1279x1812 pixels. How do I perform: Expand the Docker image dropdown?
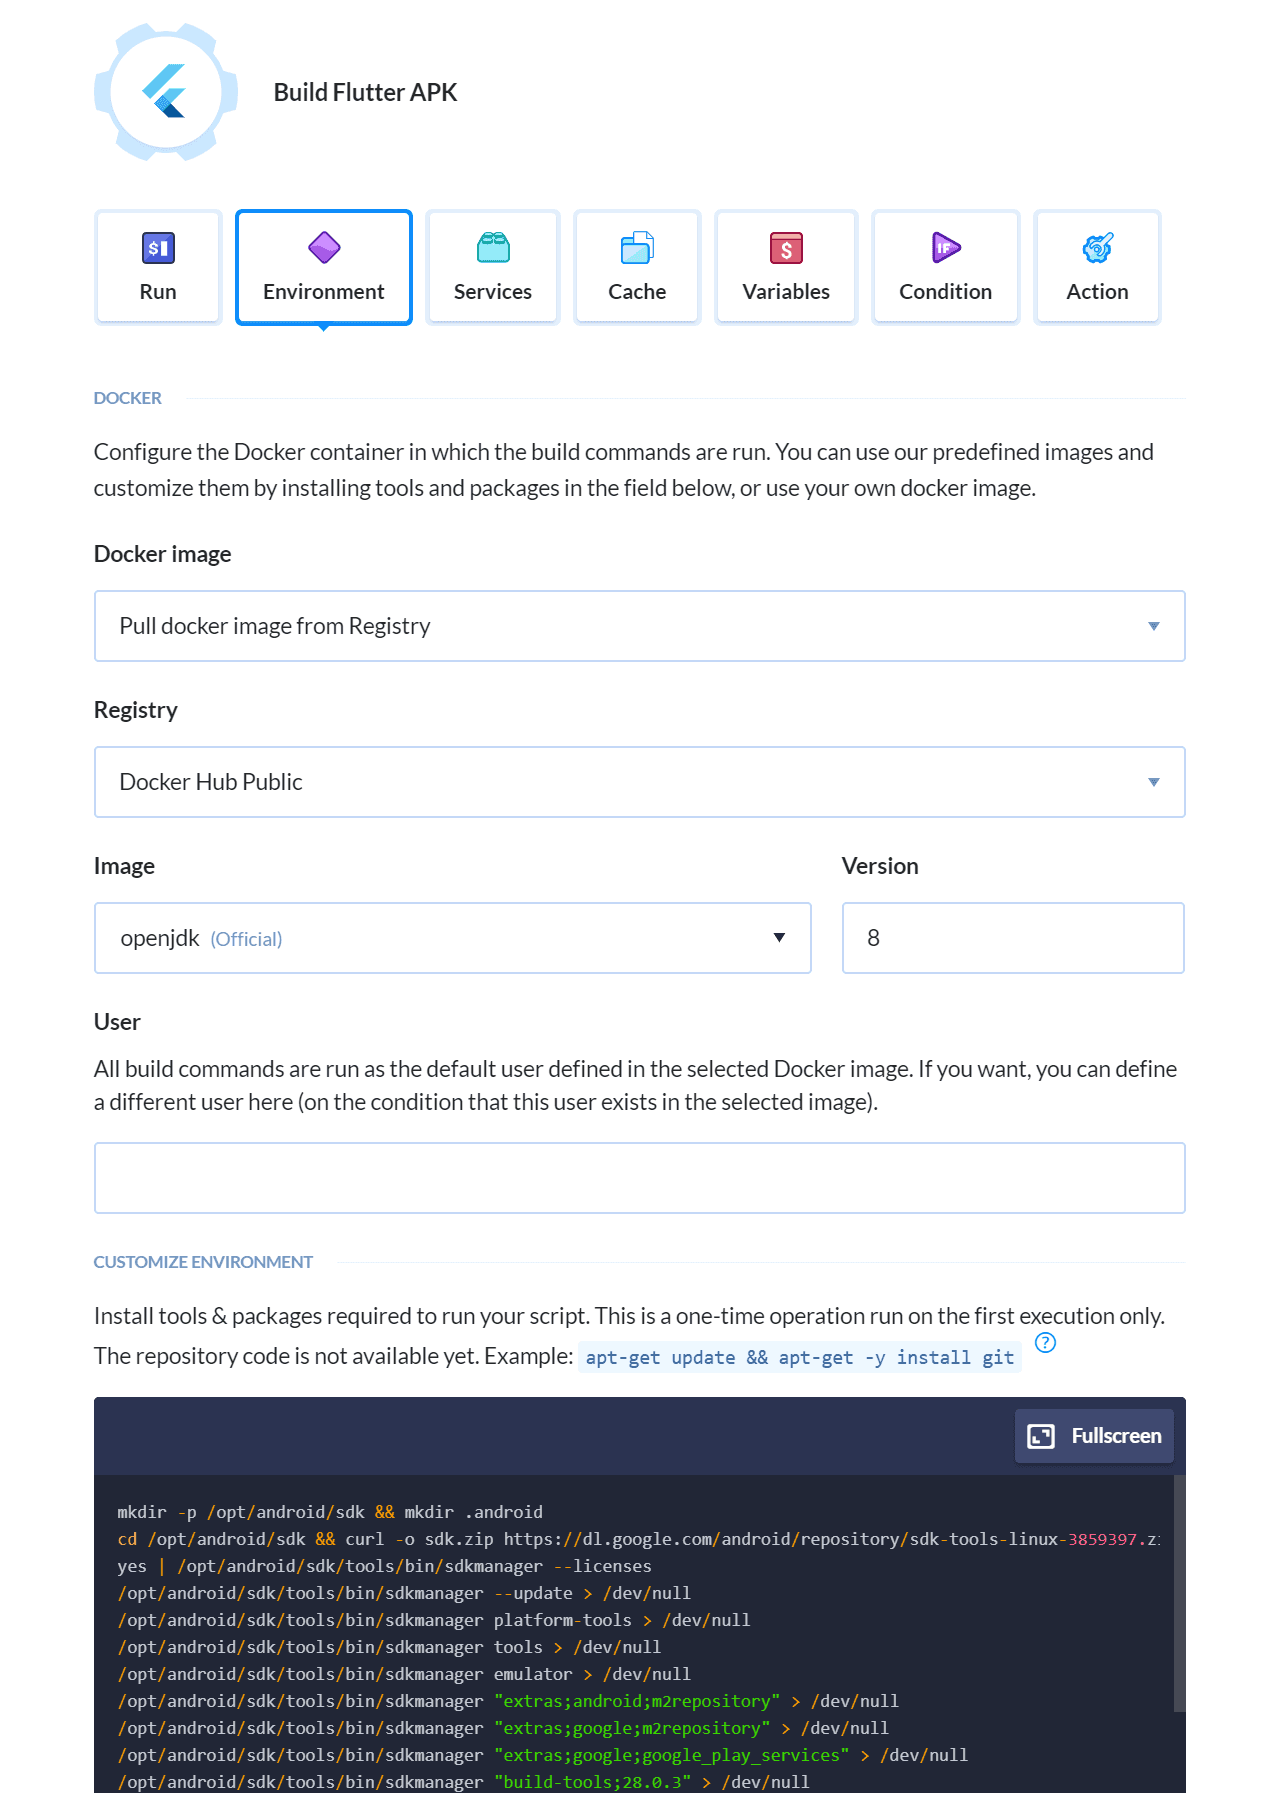click(639, 626)
